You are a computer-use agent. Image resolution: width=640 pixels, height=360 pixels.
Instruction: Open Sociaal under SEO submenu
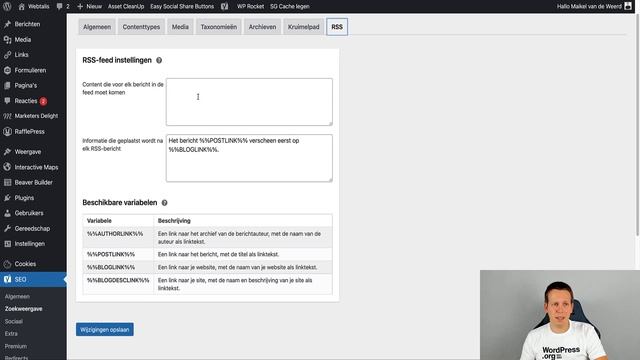click(x=14, y=322)
